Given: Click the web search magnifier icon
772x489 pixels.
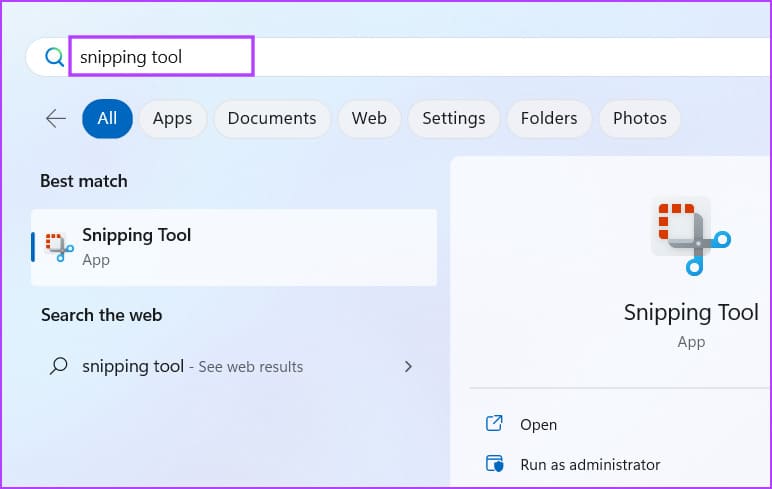Looking at the screenshot, I should (x=59, y=366).
